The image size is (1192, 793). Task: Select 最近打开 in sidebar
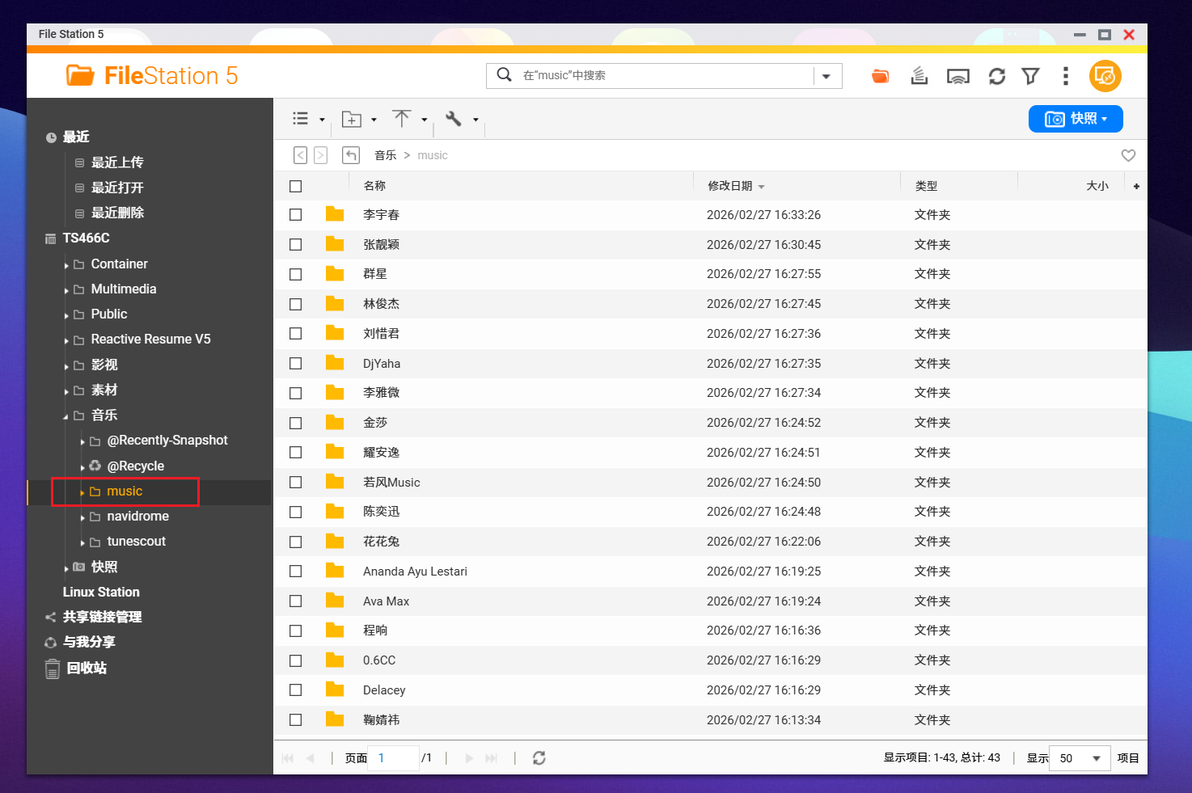pos(117,187)
